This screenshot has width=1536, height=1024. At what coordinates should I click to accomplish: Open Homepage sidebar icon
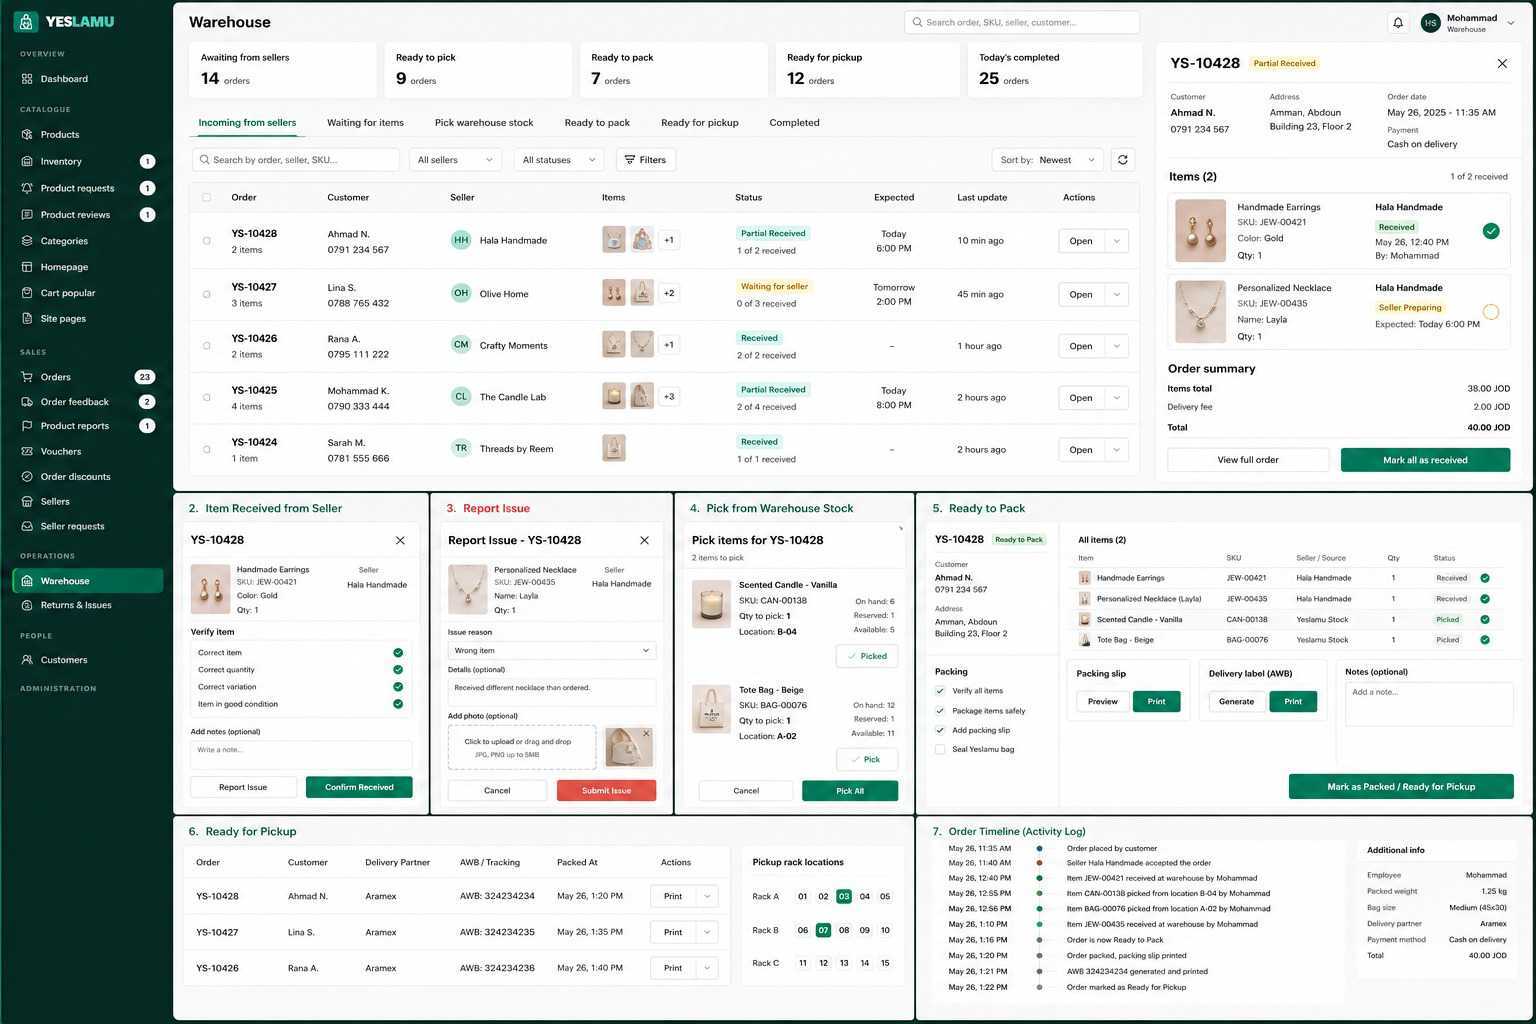point(27,267)
